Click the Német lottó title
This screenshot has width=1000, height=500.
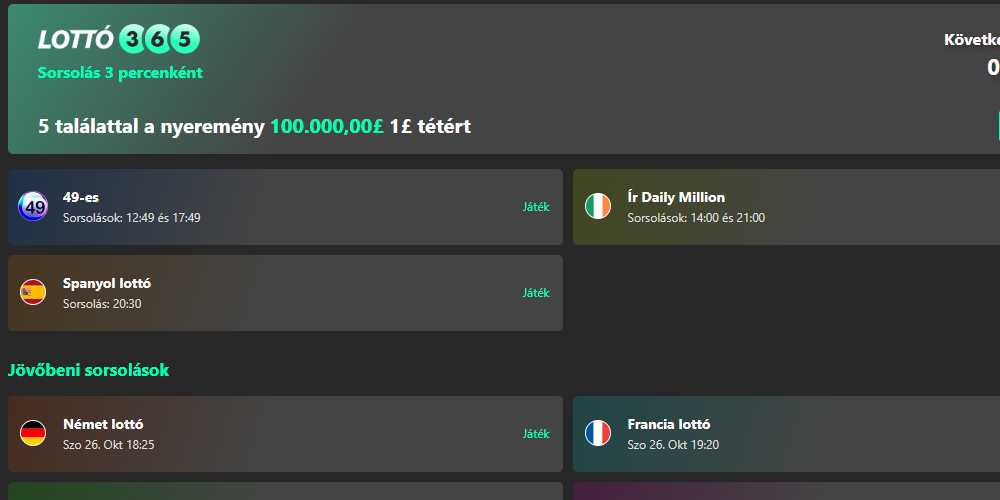[x=103, y=424]
